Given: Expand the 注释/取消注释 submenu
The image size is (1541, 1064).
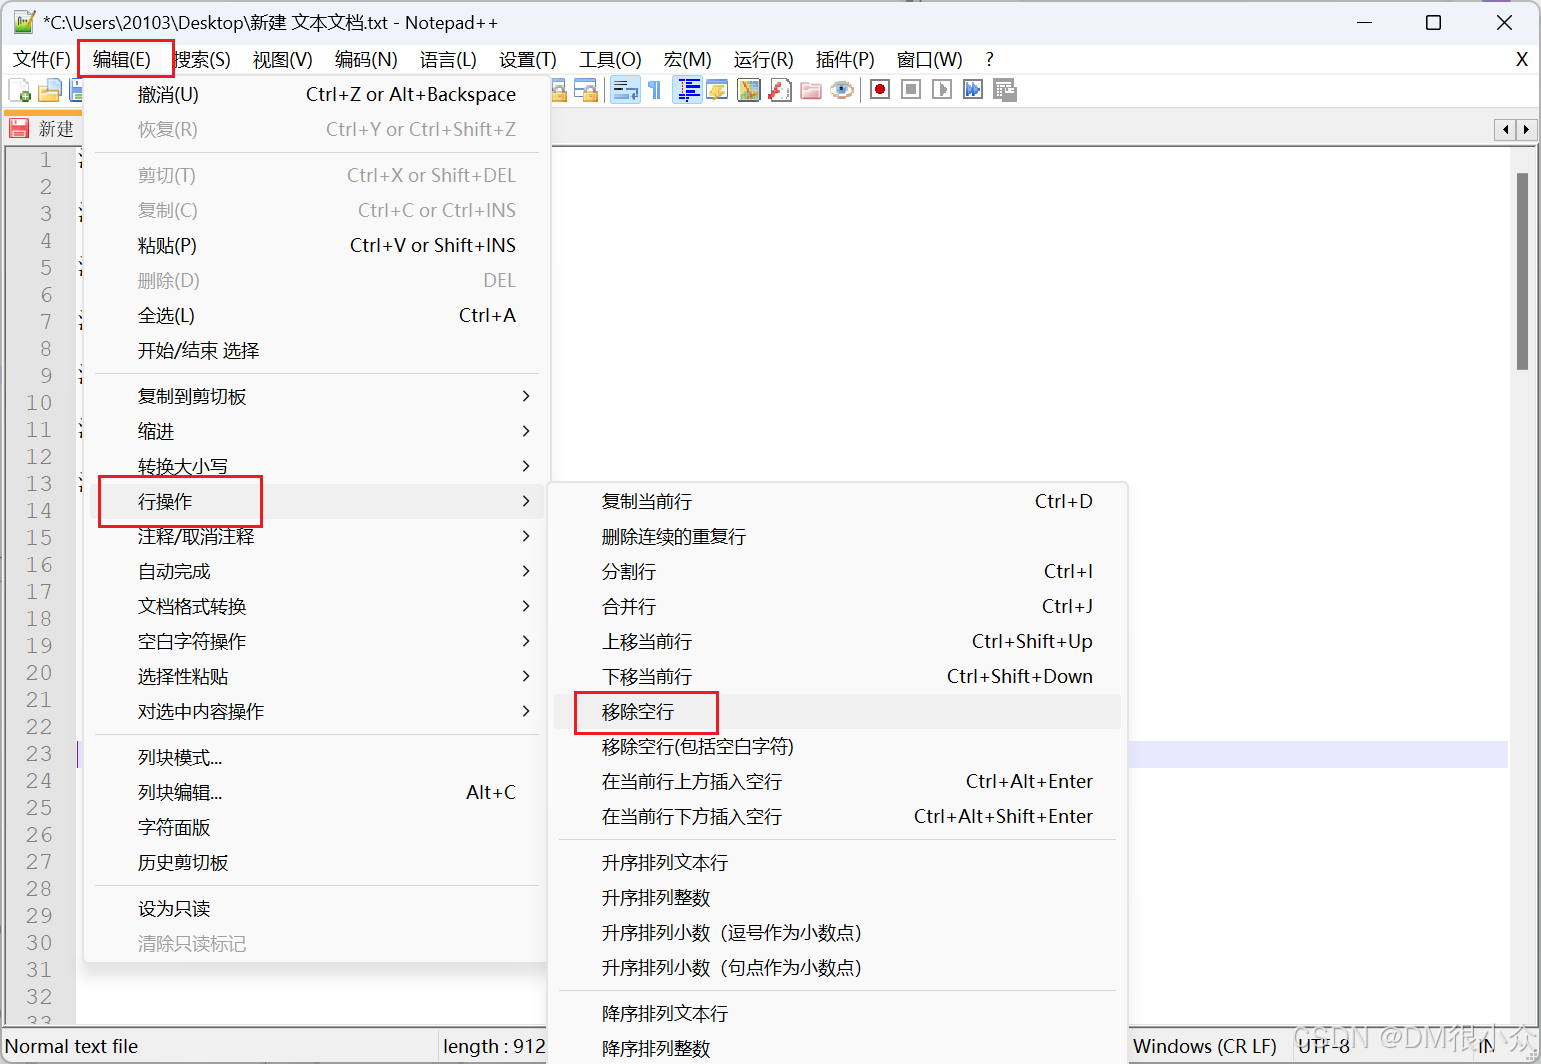Looking at the screenshot, I should pyautogui.click(x=317, y=536).
